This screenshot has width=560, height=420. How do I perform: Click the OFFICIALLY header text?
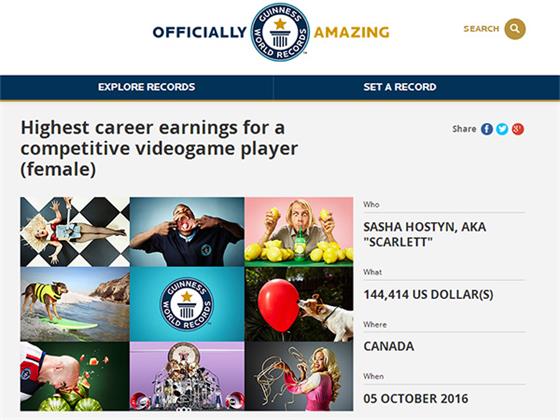click(x=200, y=32)
